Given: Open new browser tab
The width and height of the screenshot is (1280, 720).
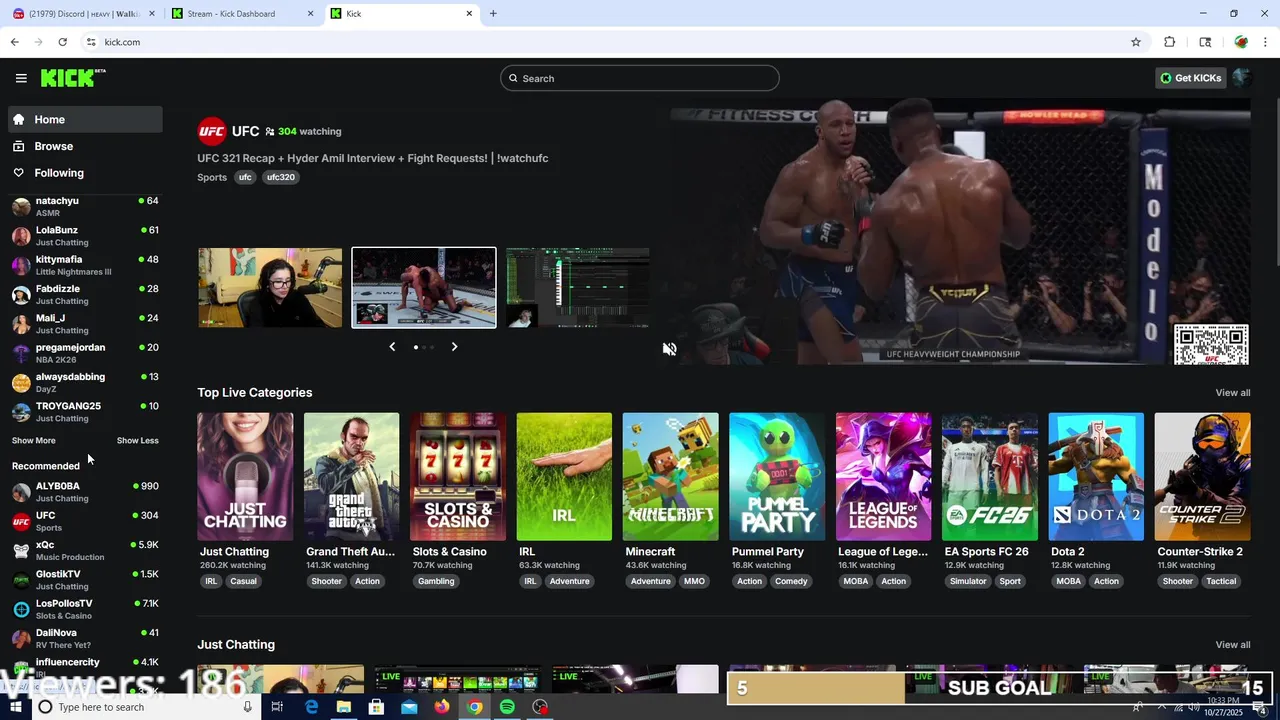Looking at the screenshot, I should click(493, 14).
